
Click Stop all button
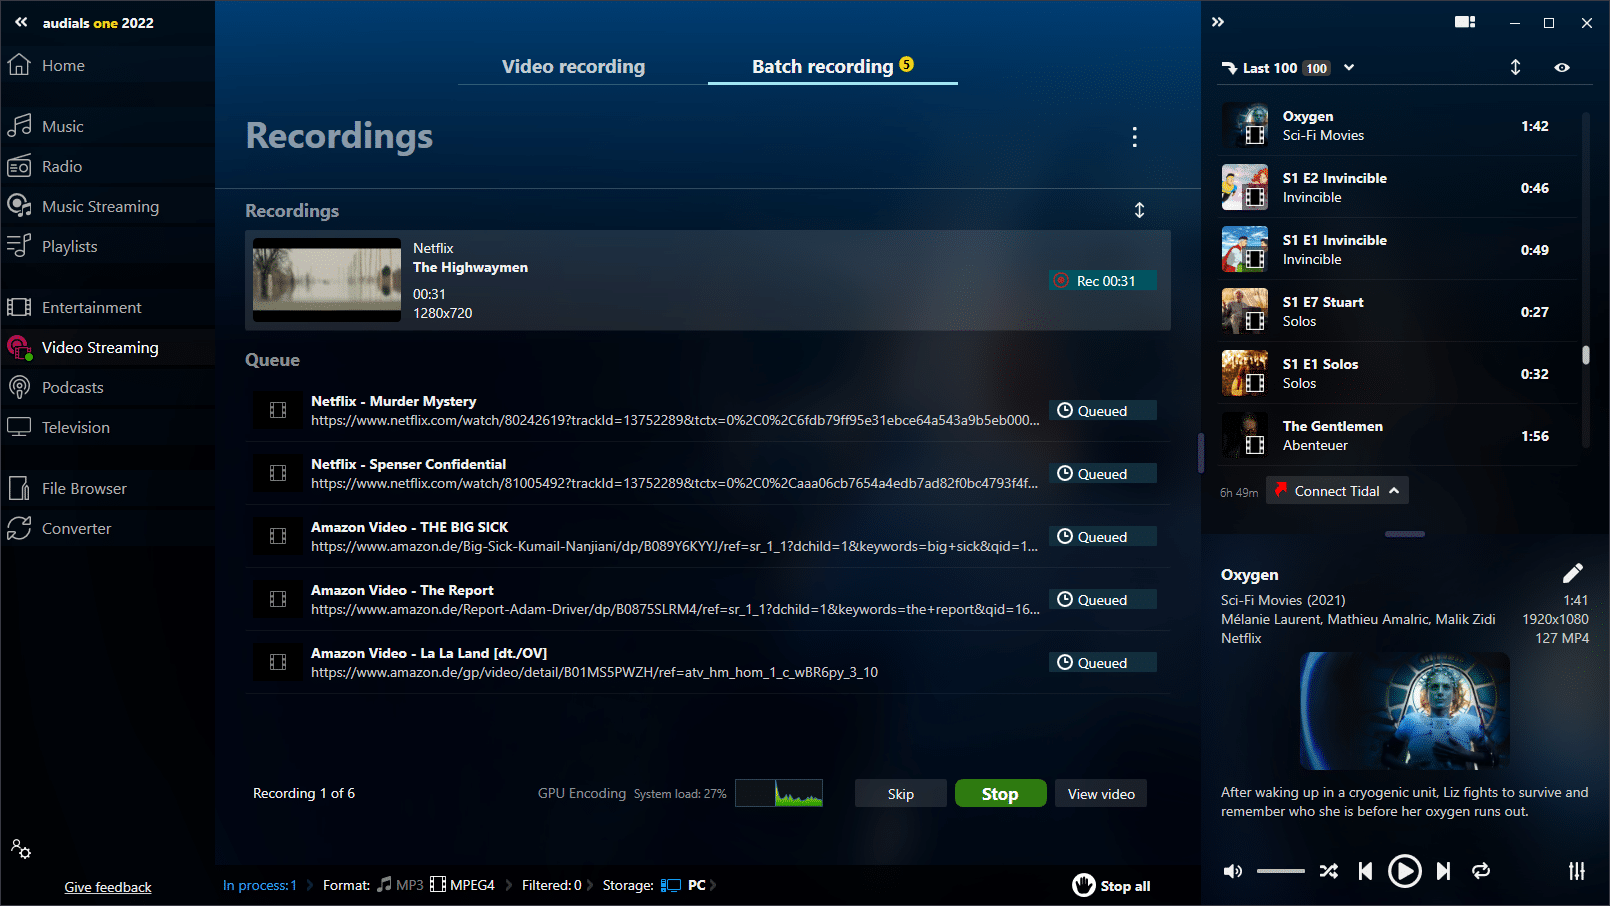click(1112, 885)
